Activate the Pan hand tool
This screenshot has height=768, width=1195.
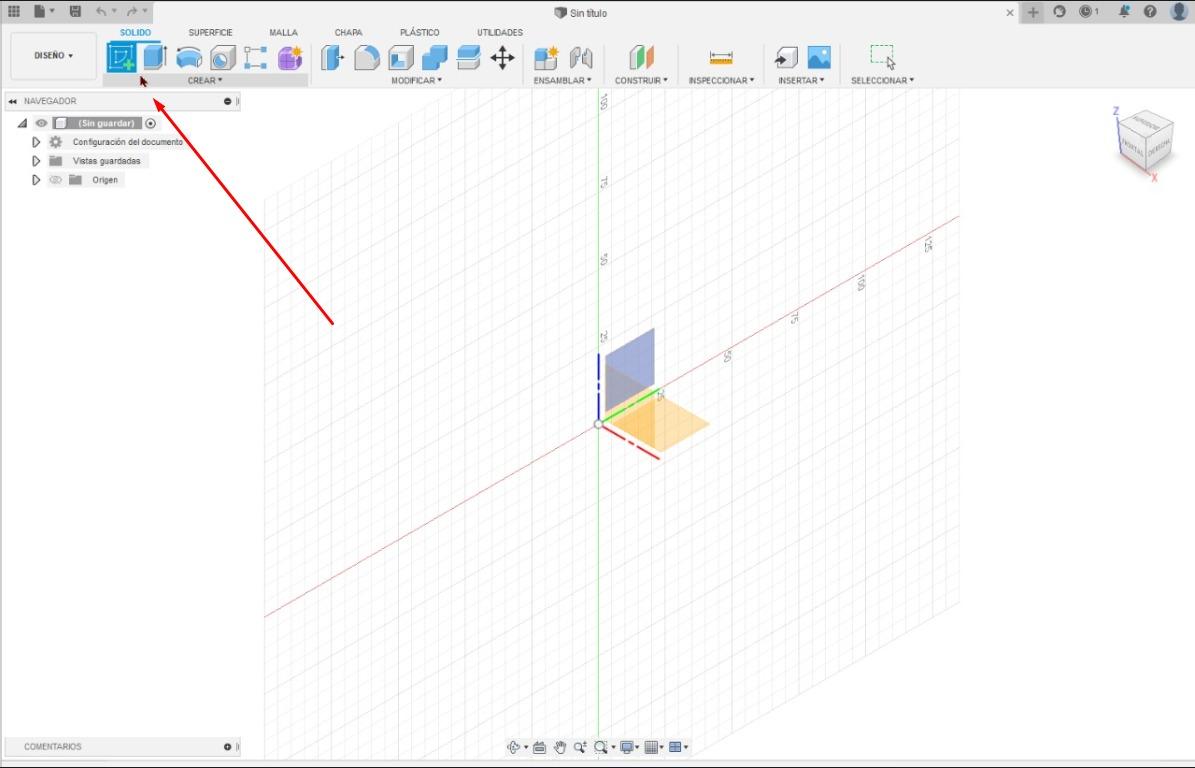pos(559,747)
